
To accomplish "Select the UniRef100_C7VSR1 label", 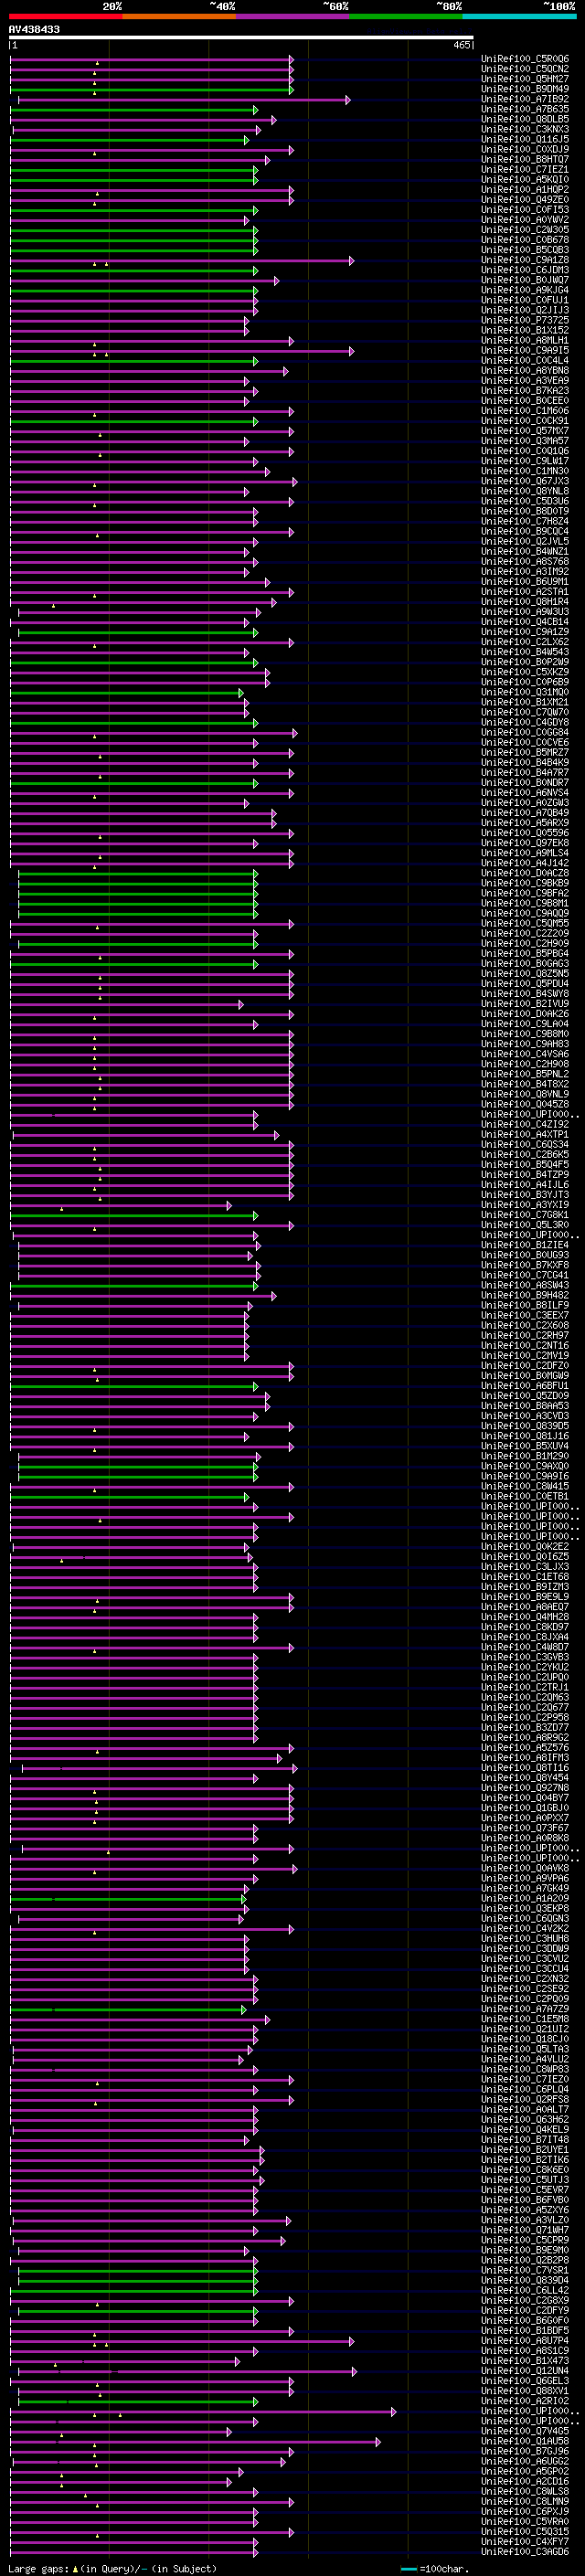I will [525, 2270].
